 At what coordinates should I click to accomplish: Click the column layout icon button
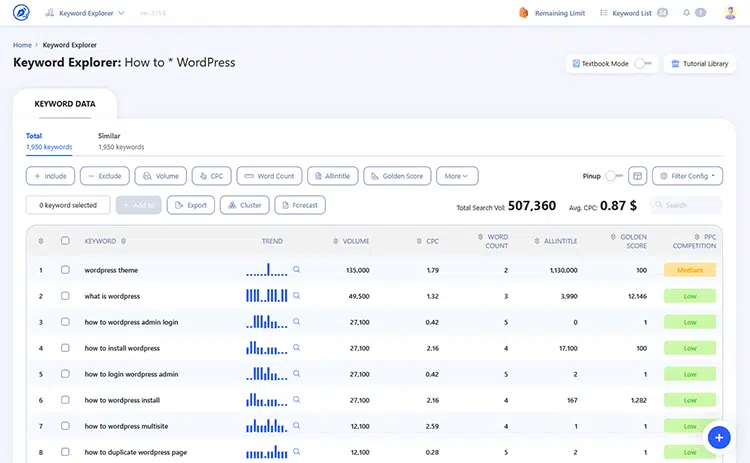point(637,176)
